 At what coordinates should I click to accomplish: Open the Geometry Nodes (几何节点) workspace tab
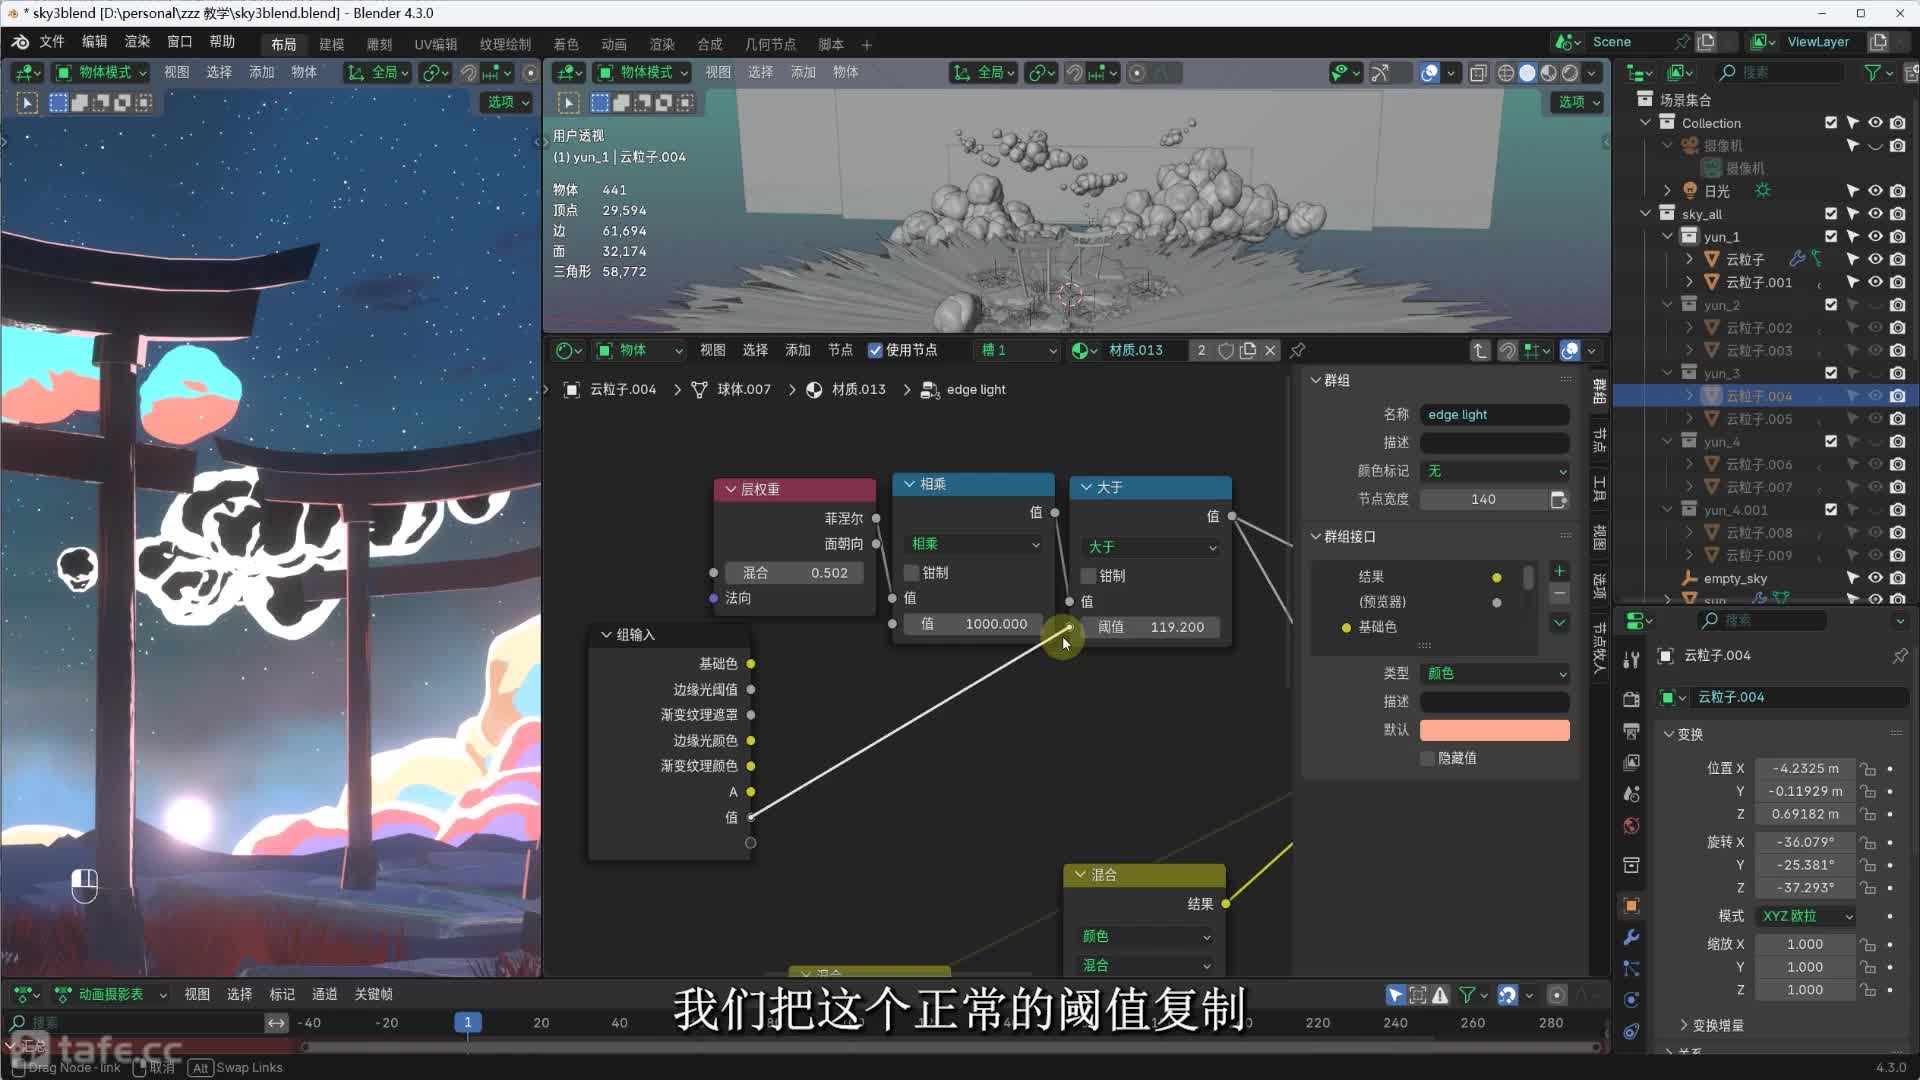click(x=770, y=44)
